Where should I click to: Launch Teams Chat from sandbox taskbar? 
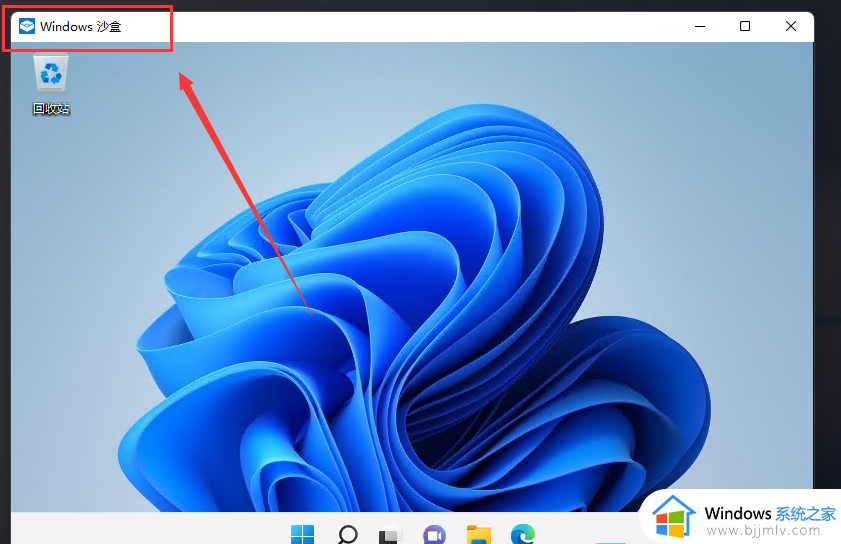(x=434, y=534)
